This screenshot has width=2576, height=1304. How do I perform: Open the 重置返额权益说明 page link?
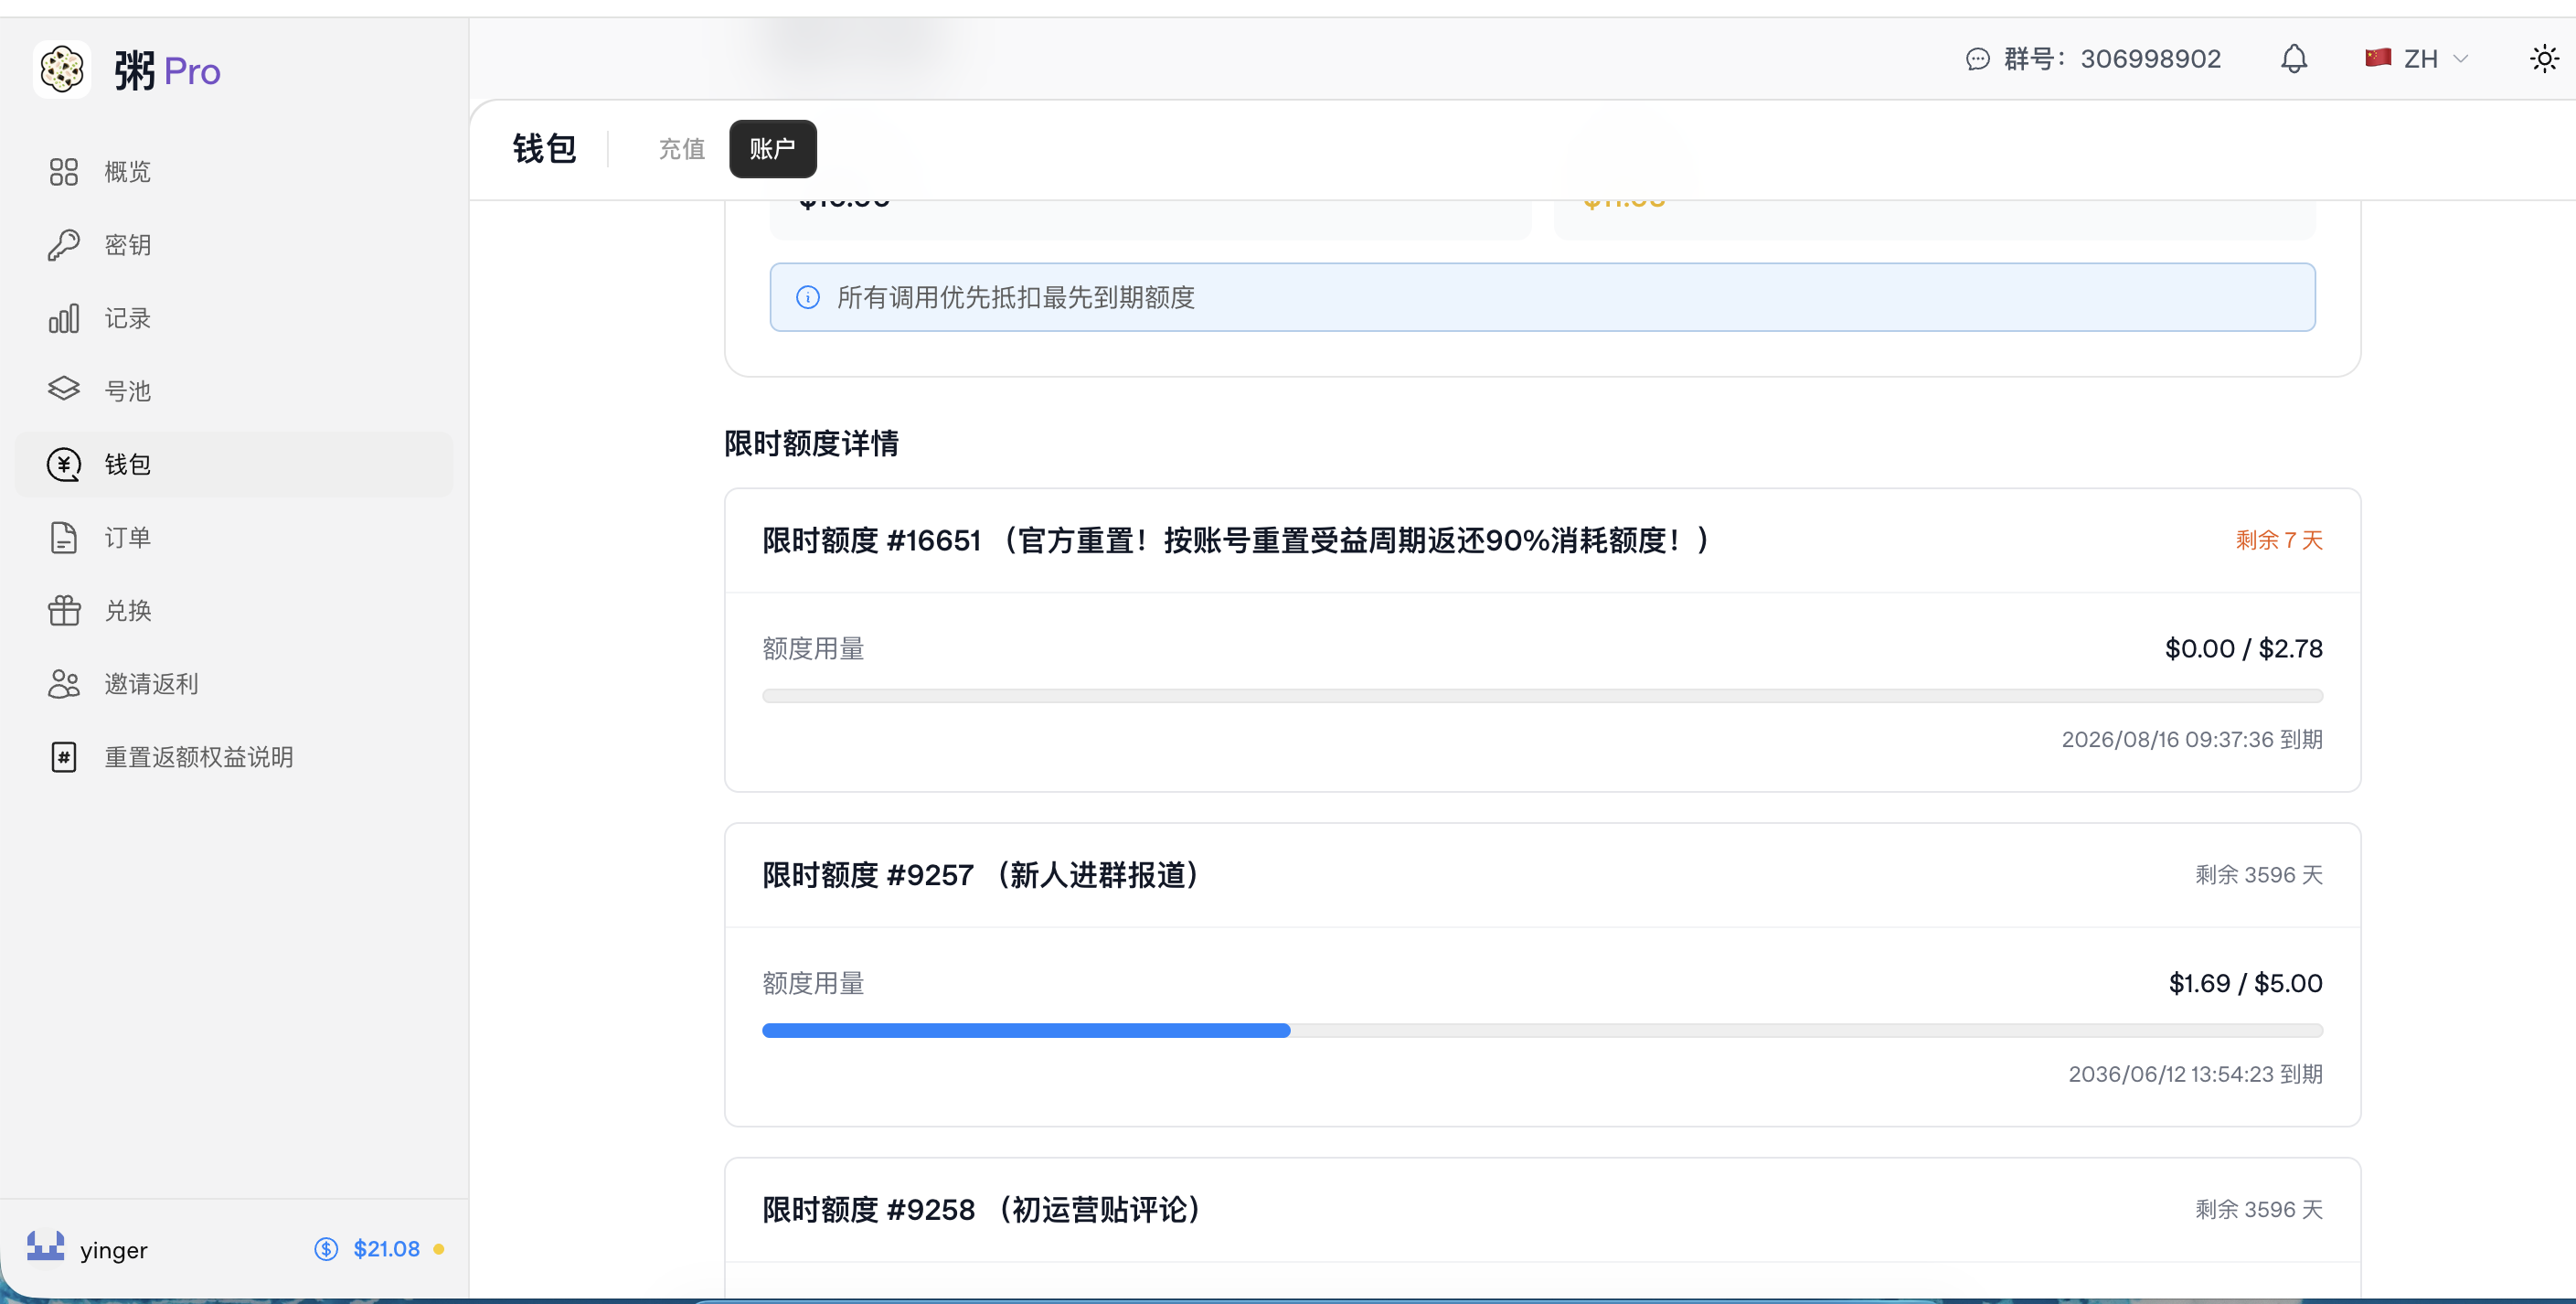click(x=234, y=757)
